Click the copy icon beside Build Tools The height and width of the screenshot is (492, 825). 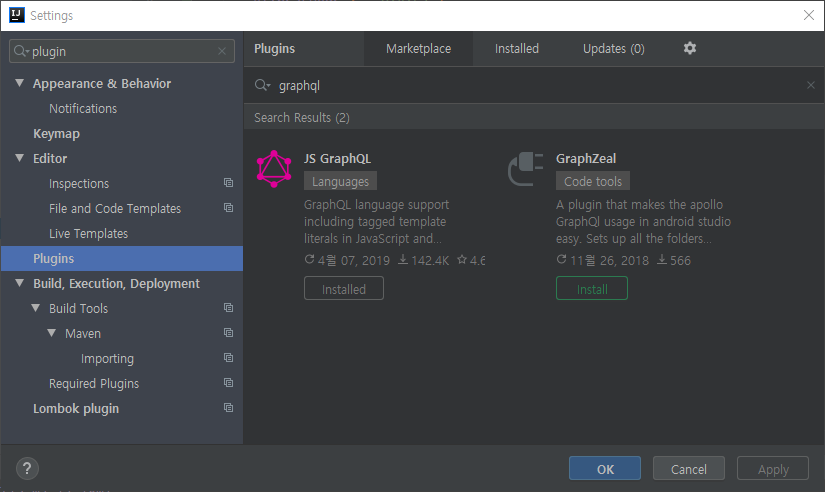[228, 308]
